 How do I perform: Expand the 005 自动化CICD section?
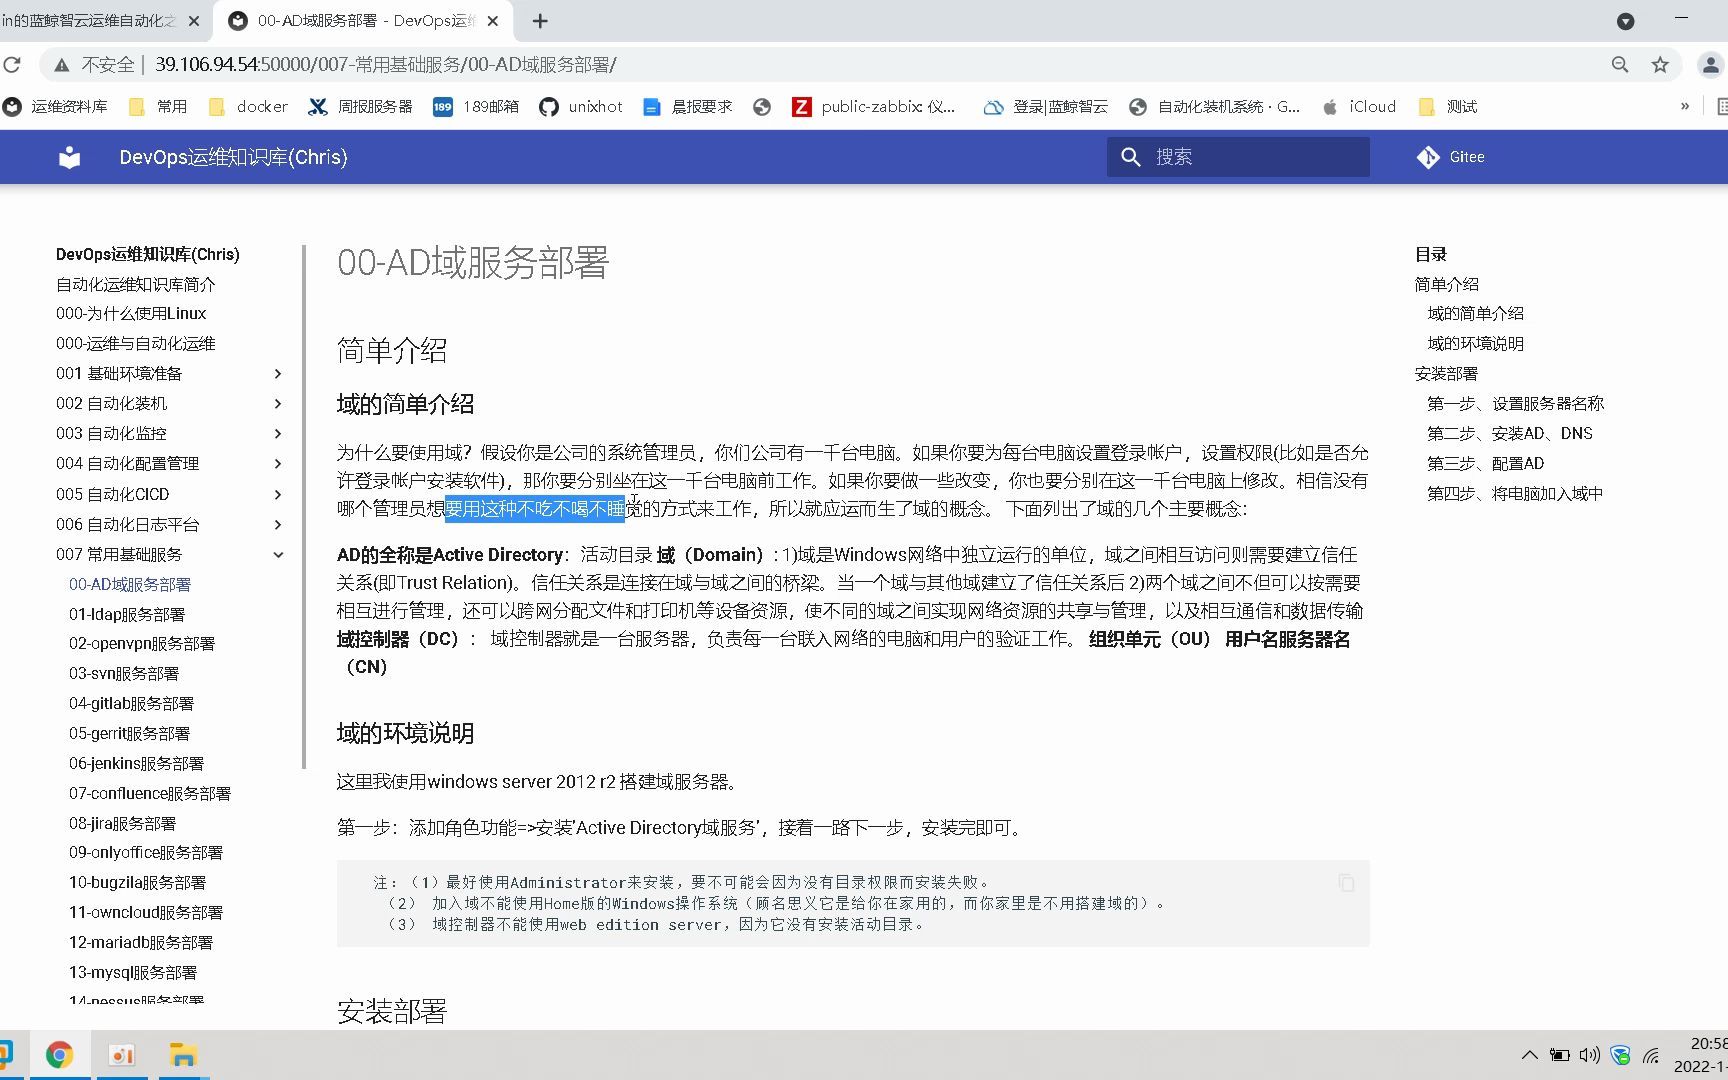tap(278, 495)
